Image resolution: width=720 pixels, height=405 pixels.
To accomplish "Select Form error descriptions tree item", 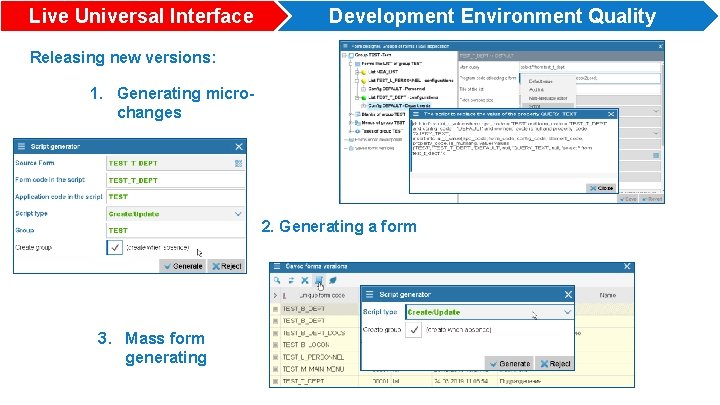I will pos(377,140).
